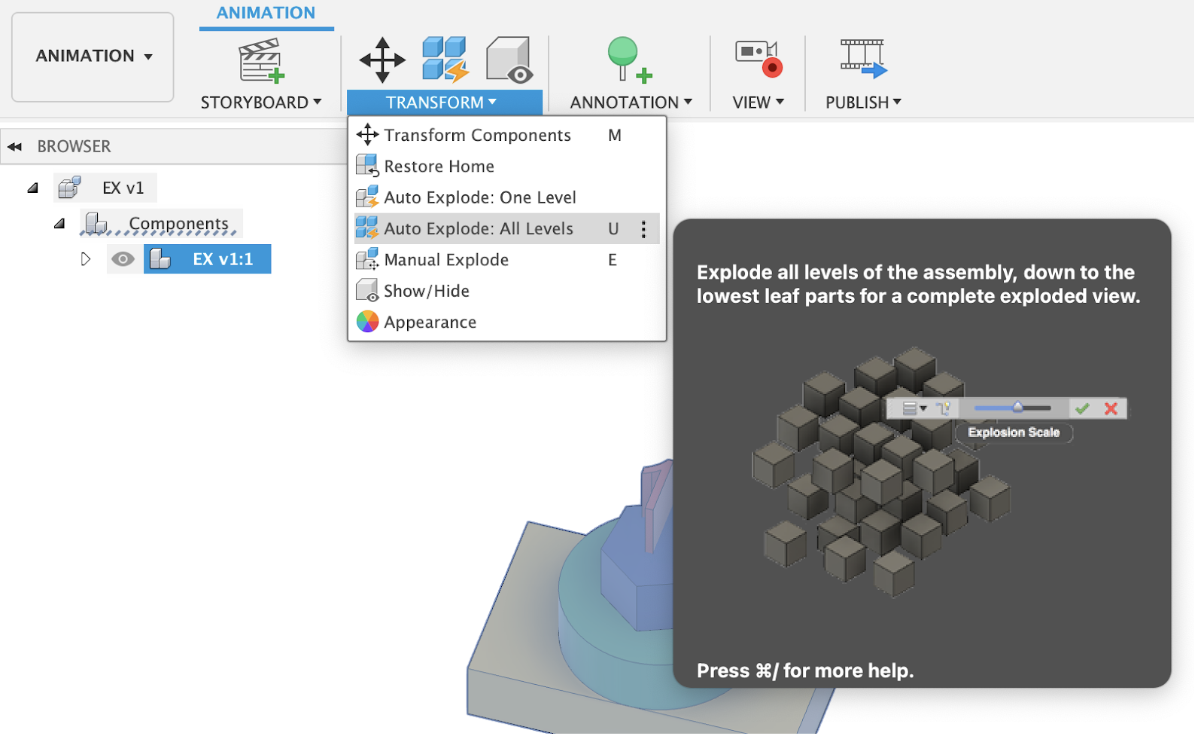This screenshot has width=1194, height=734.
Task: Click the EX v1 assembly icon in Browser
Action: [x=68, y=187]
